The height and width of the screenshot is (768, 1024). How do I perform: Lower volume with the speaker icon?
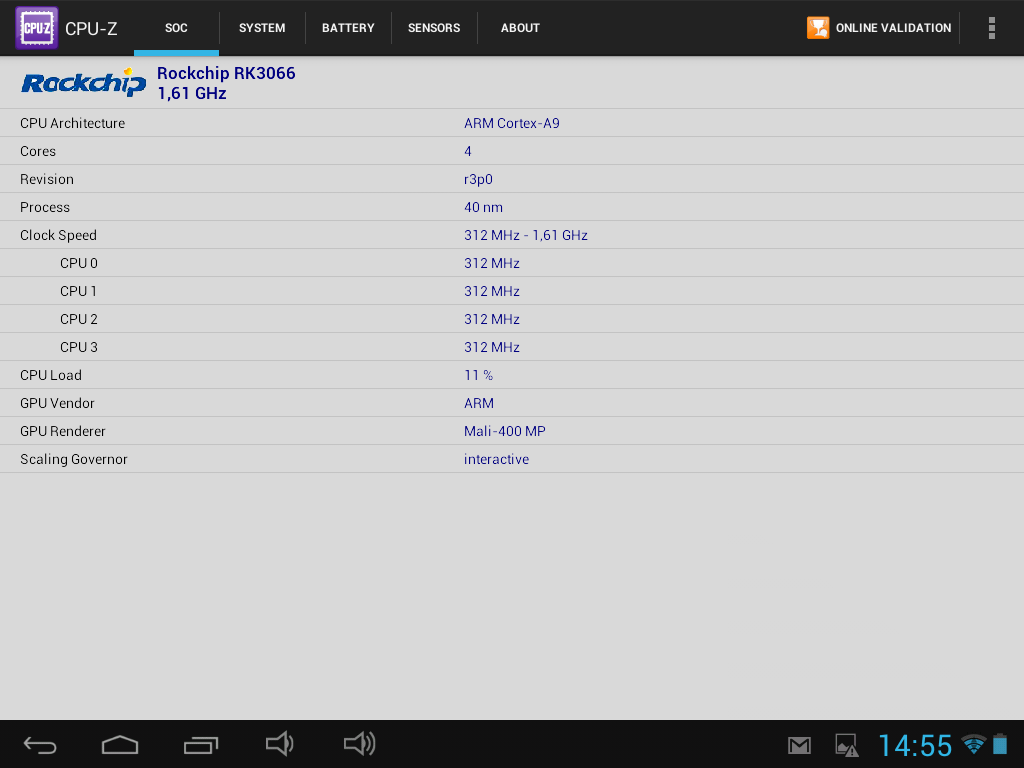279,743
